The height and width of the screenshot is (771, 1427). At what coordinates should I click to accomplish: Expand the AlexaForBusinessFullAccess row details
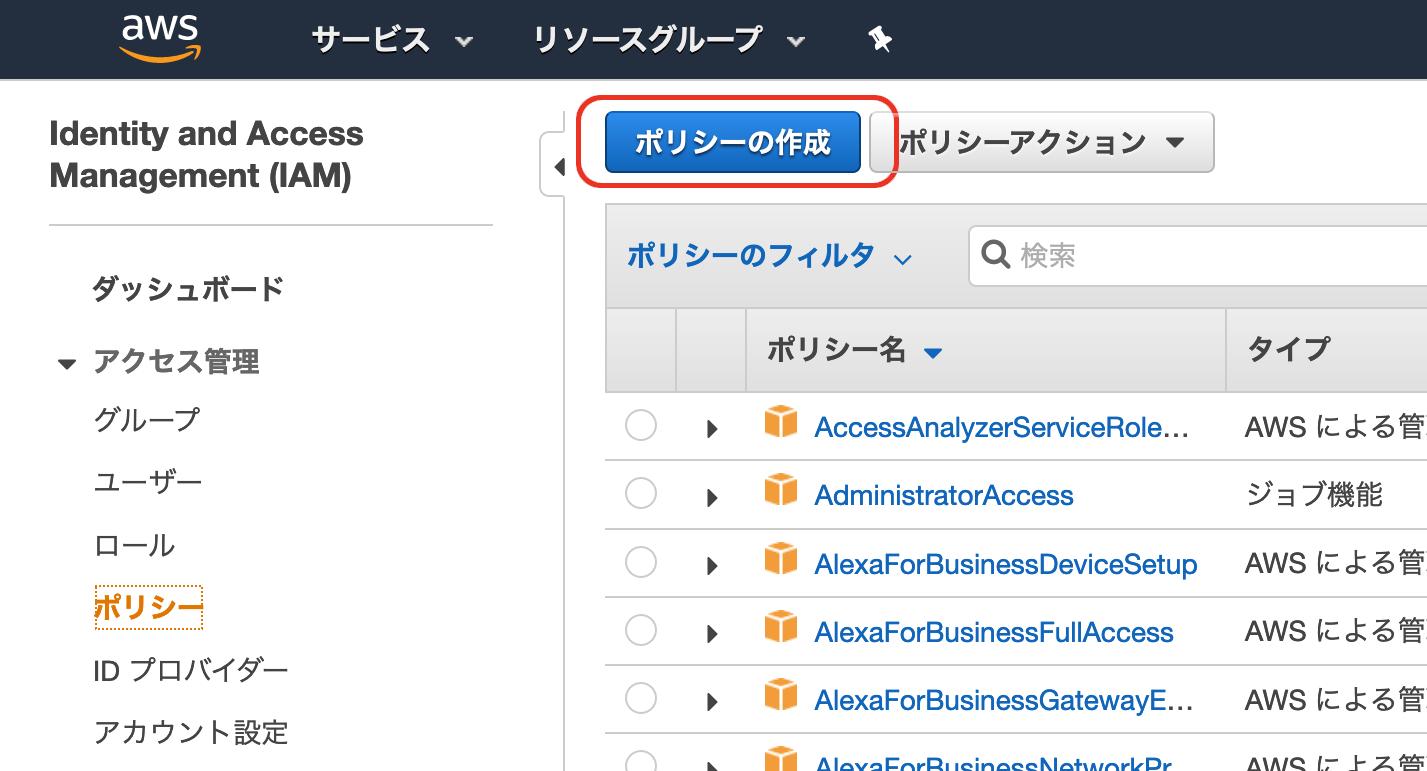(712, 634)
